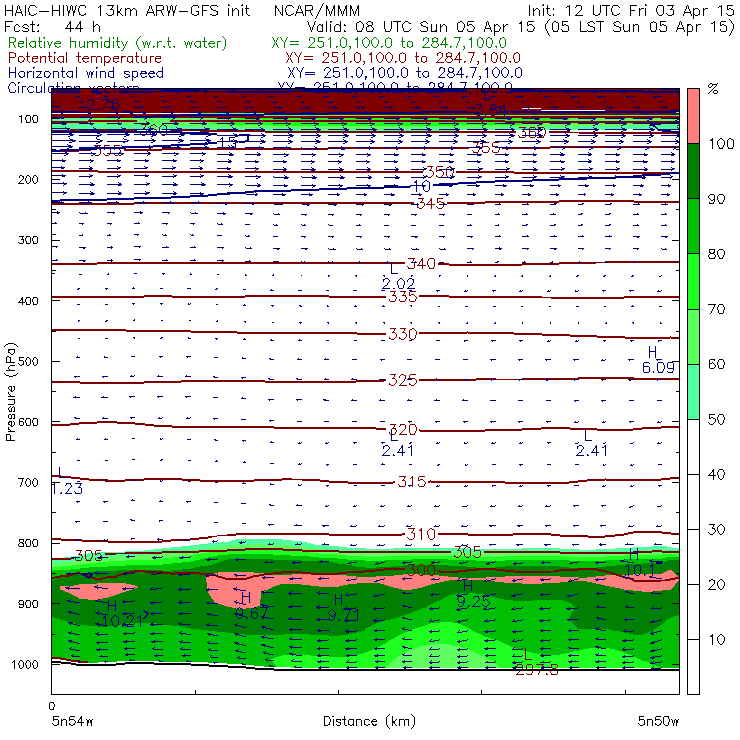
Task: Click the 800 hPa pressure axis label
Action: click(28, 543)
